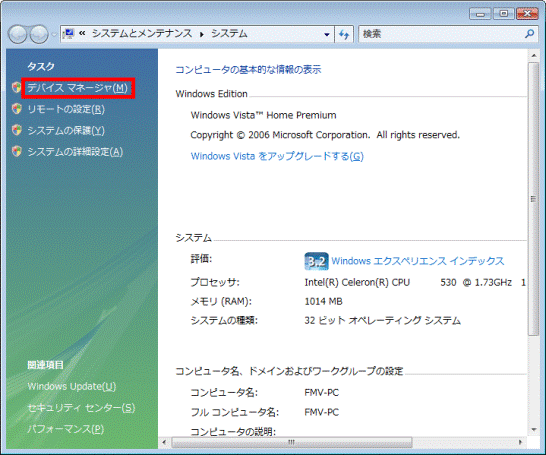Image resolution: width=546 pixels, height=455 pixels.
Task: Click the « chevron in the address bar
Action: tap(82, 33)
